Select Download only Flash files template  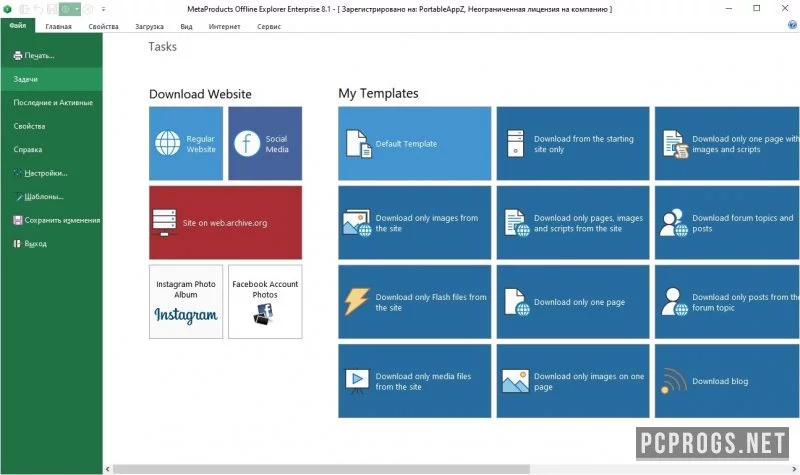point(414,302)
